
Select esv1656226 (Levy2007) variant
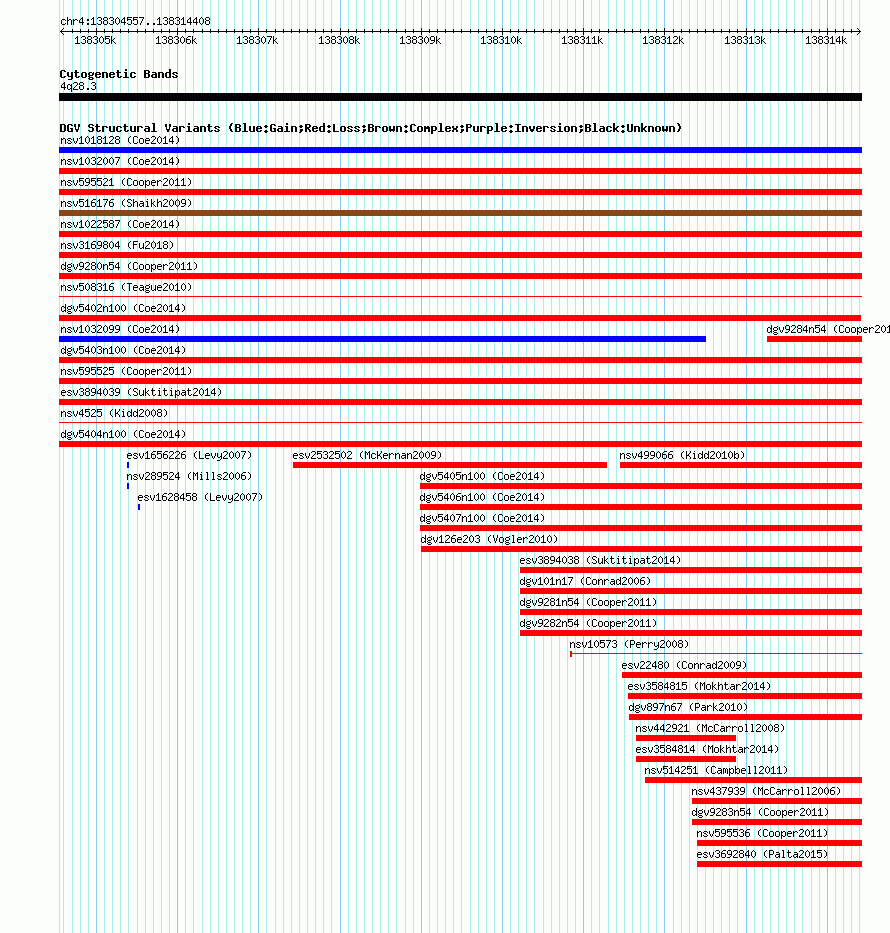point(189,455)
